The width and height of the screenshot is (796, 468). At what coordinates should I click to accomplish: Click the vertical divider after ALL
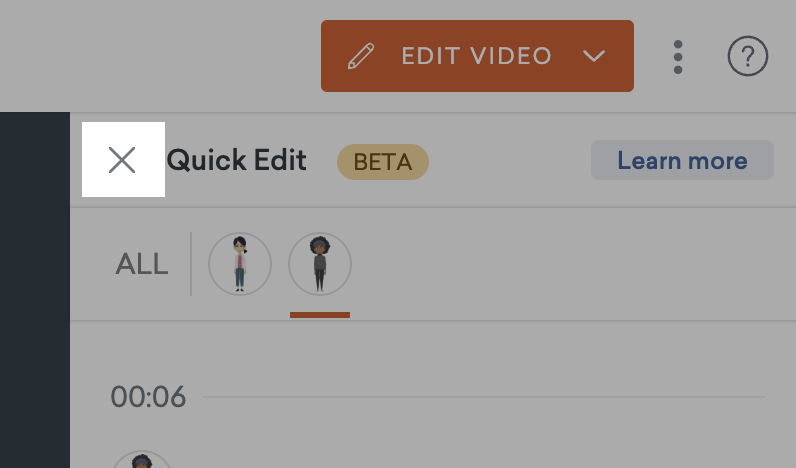[191, 264]
